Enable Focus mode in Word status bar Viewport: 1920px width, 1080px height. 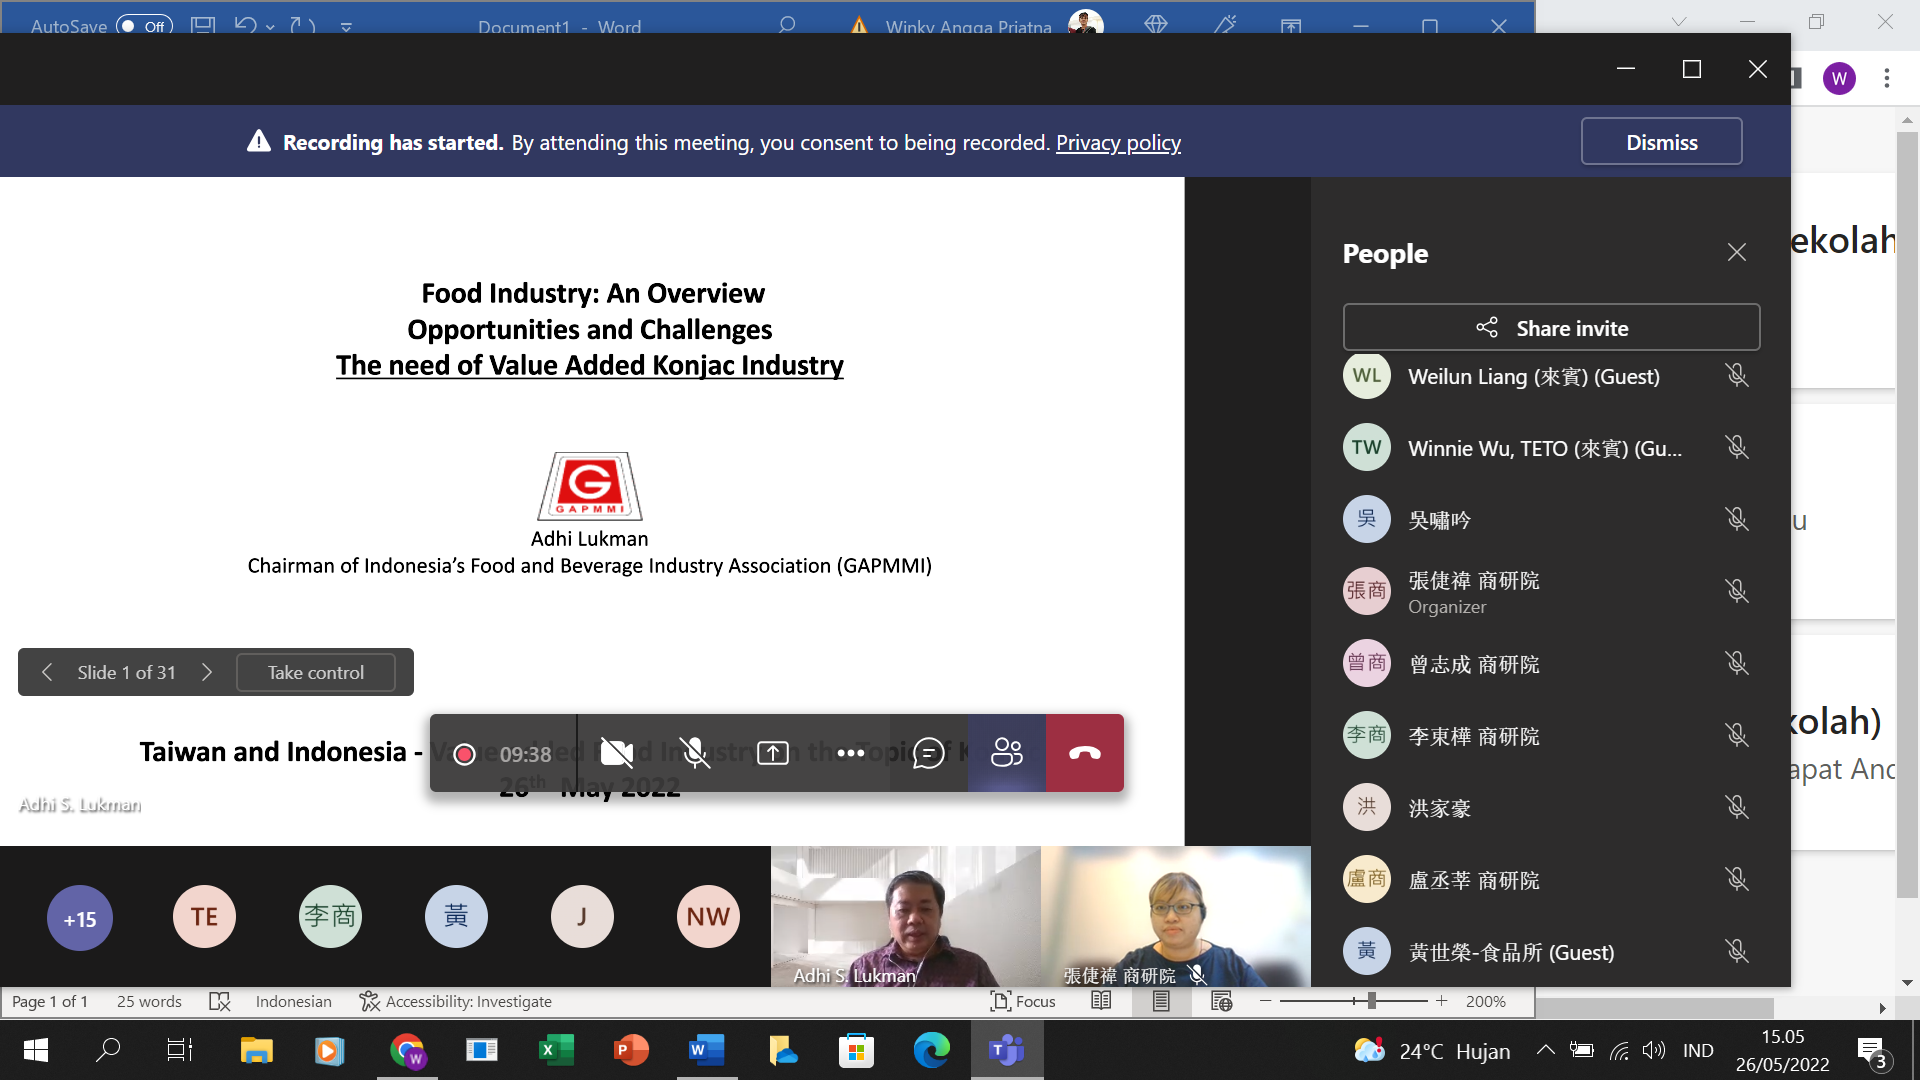click(1023, 1001)
